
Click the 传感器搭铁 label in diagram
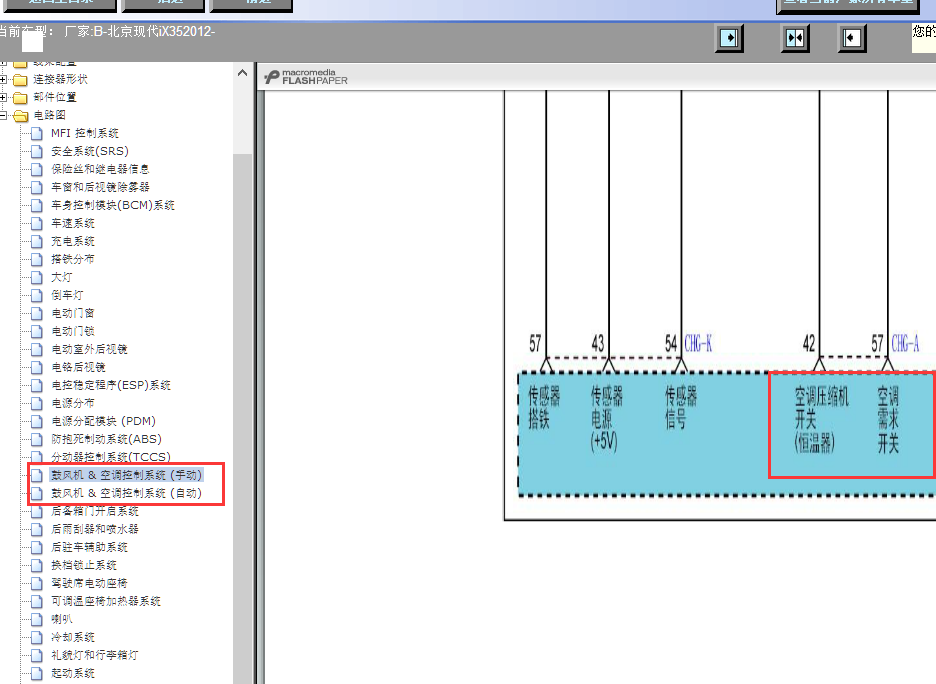click(x=544, y=408)
